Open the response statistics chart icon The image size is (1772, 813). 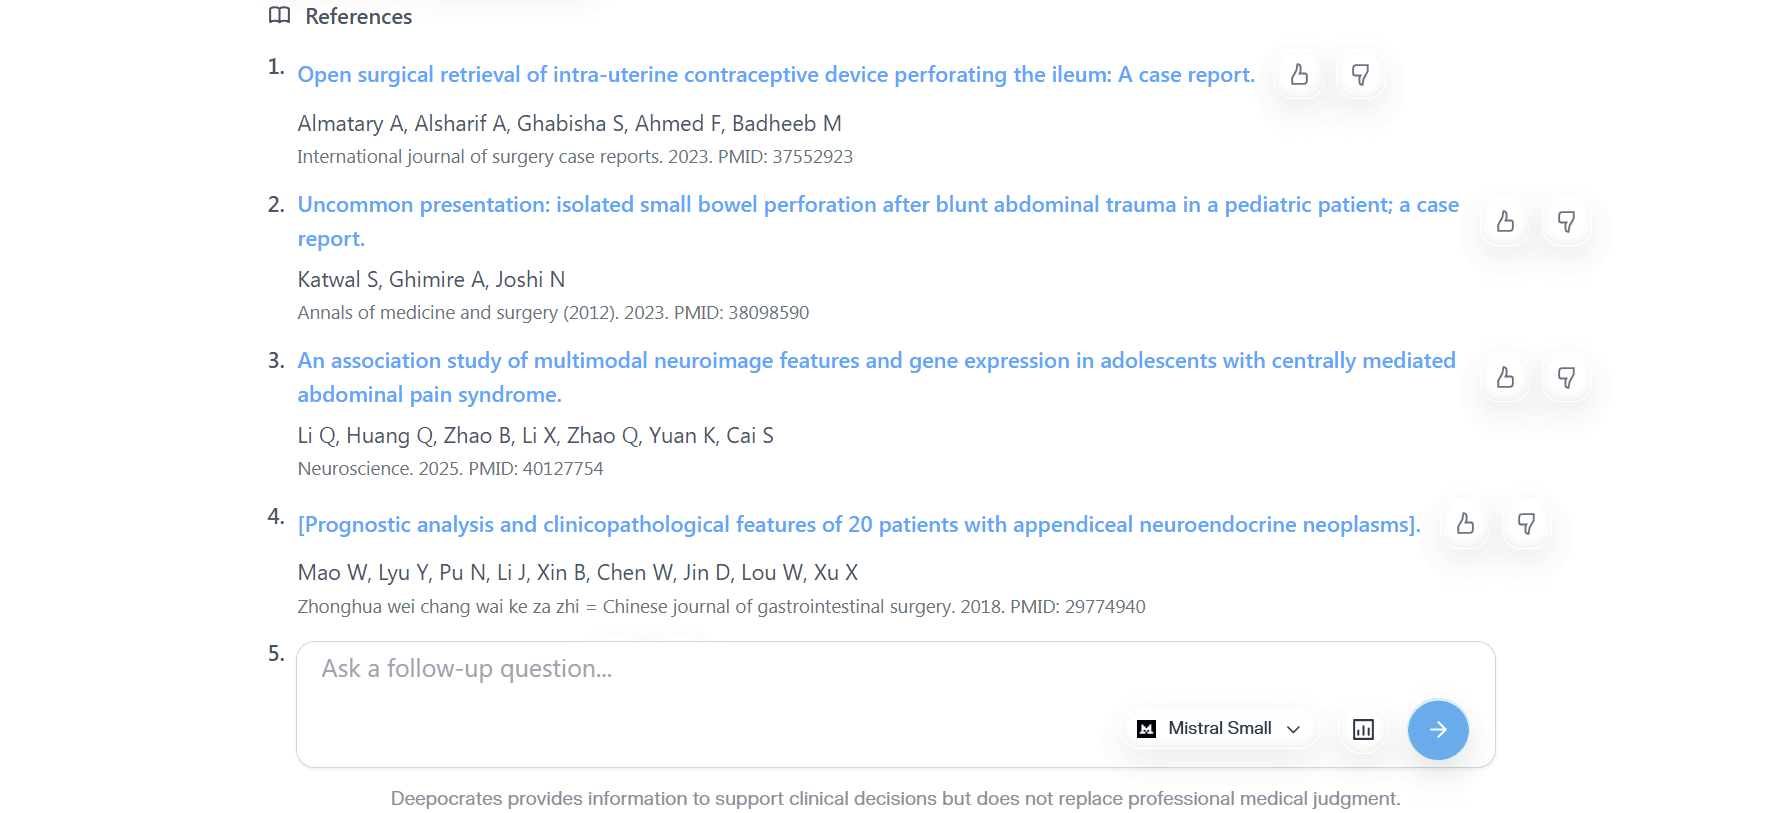pos(1362,730)
